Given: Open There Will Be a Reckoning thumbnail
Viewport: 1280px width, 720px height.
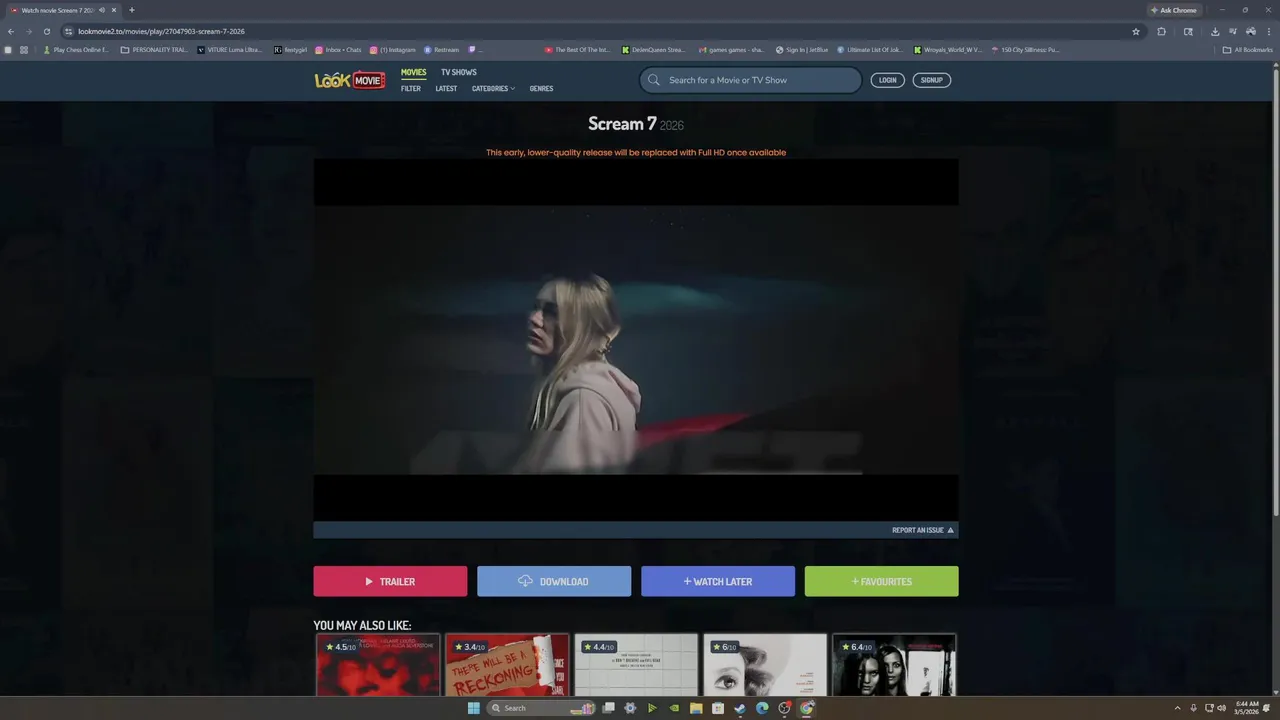Looking at the screenshot, I should pos(507,665).
